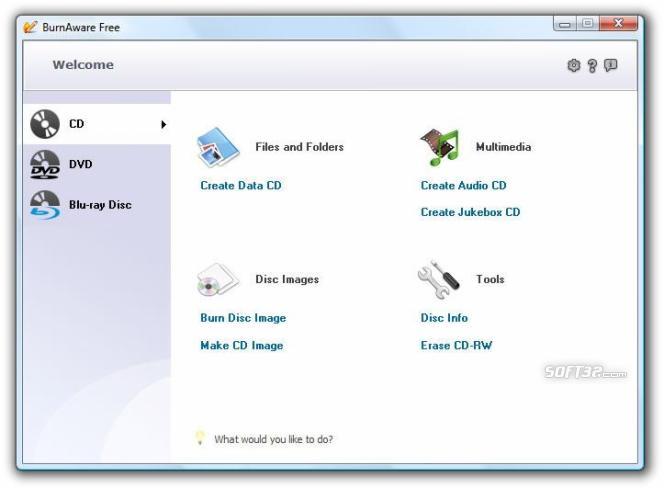Click the Files and Folders heading
This screenshot has height=489, width=664.
coord(299,147)
